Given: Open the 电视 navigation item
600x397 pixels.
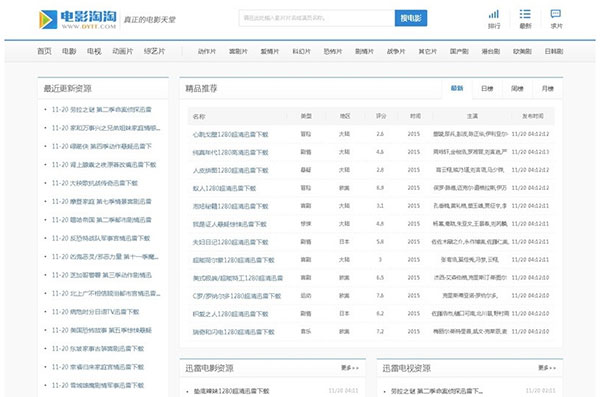Looking at the screenshot, I should [94, 51].
